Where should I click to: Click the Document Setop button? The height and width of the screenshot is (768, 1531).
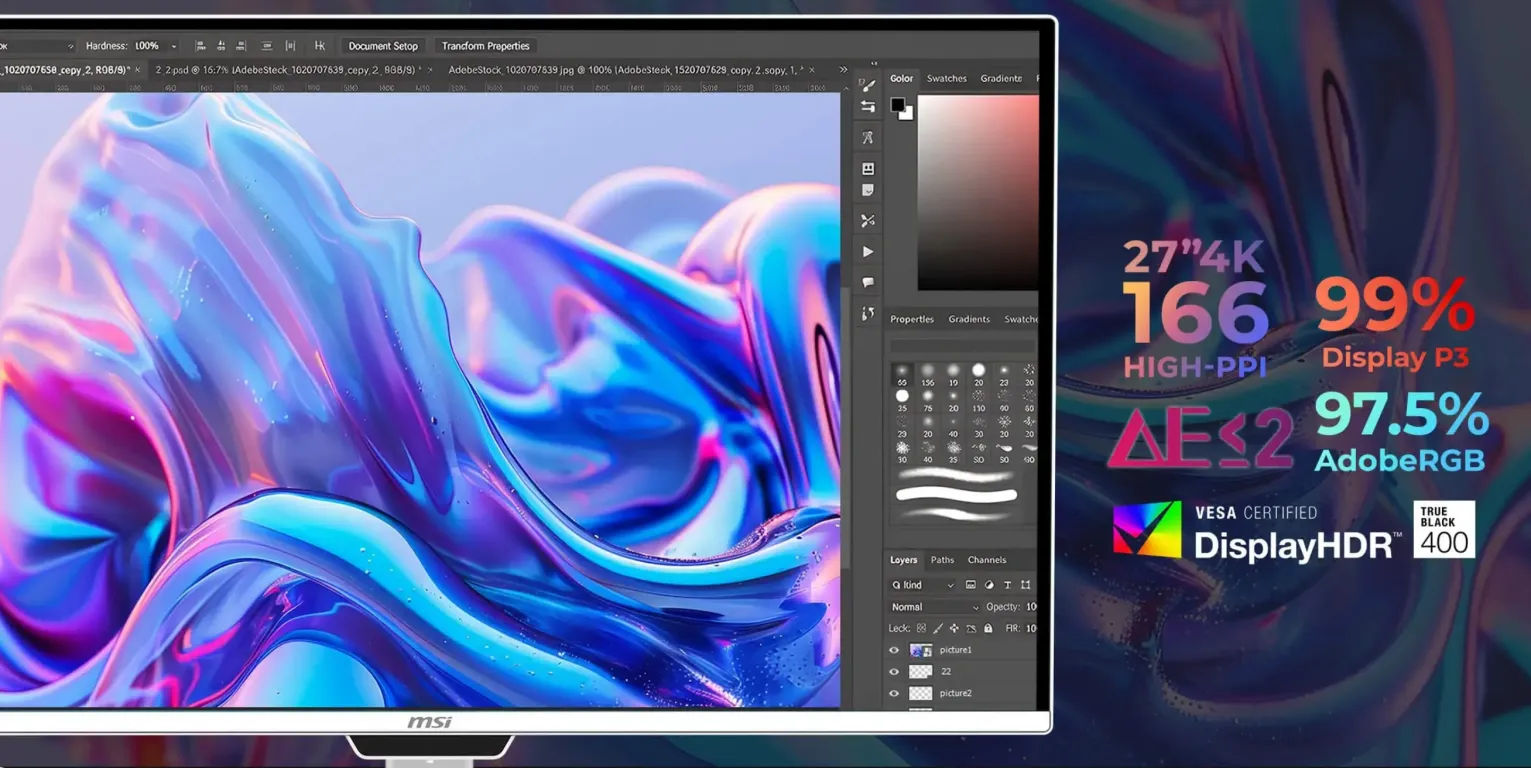383,46
